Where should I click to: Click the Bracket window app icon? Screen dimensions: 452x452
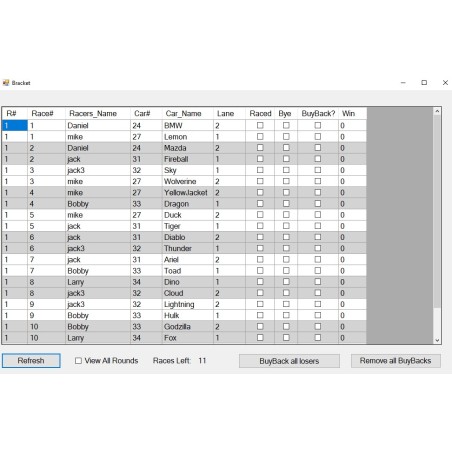6,83
